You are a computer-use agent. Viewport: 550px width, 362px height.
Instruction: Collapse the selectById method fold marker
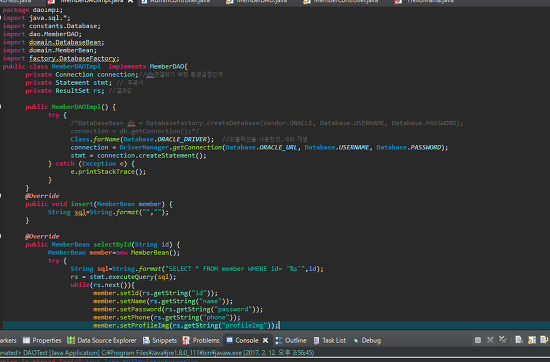point(1,236)
